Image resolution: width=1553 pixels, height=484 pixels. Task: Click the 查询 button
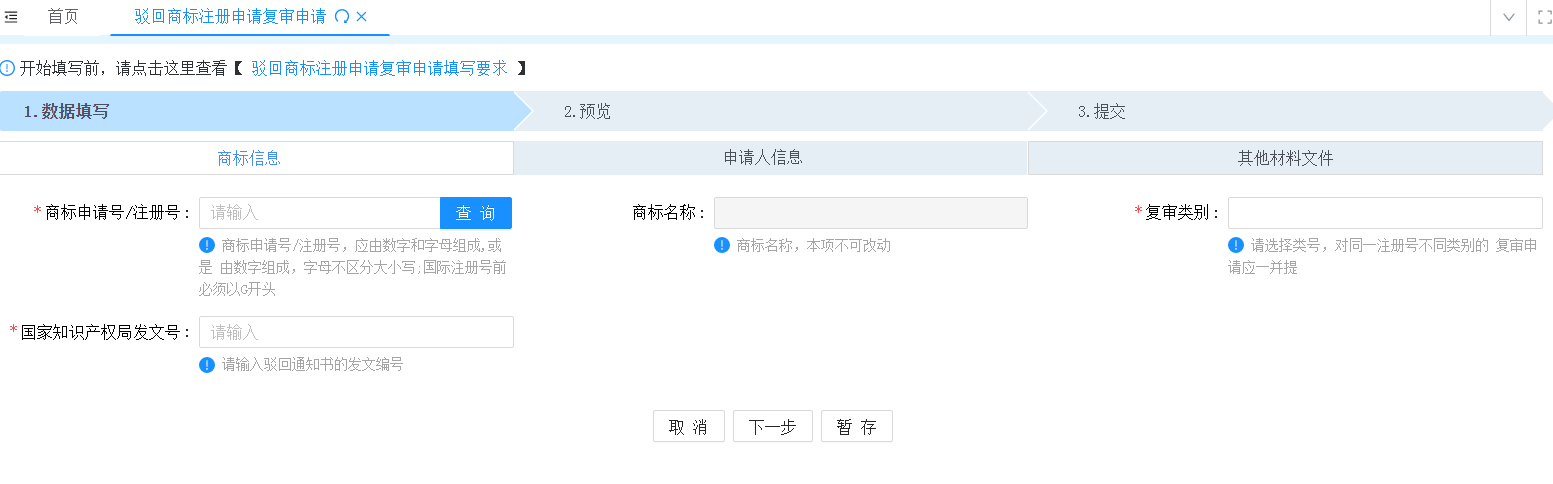pyautogui.click(x=476, y=213)
